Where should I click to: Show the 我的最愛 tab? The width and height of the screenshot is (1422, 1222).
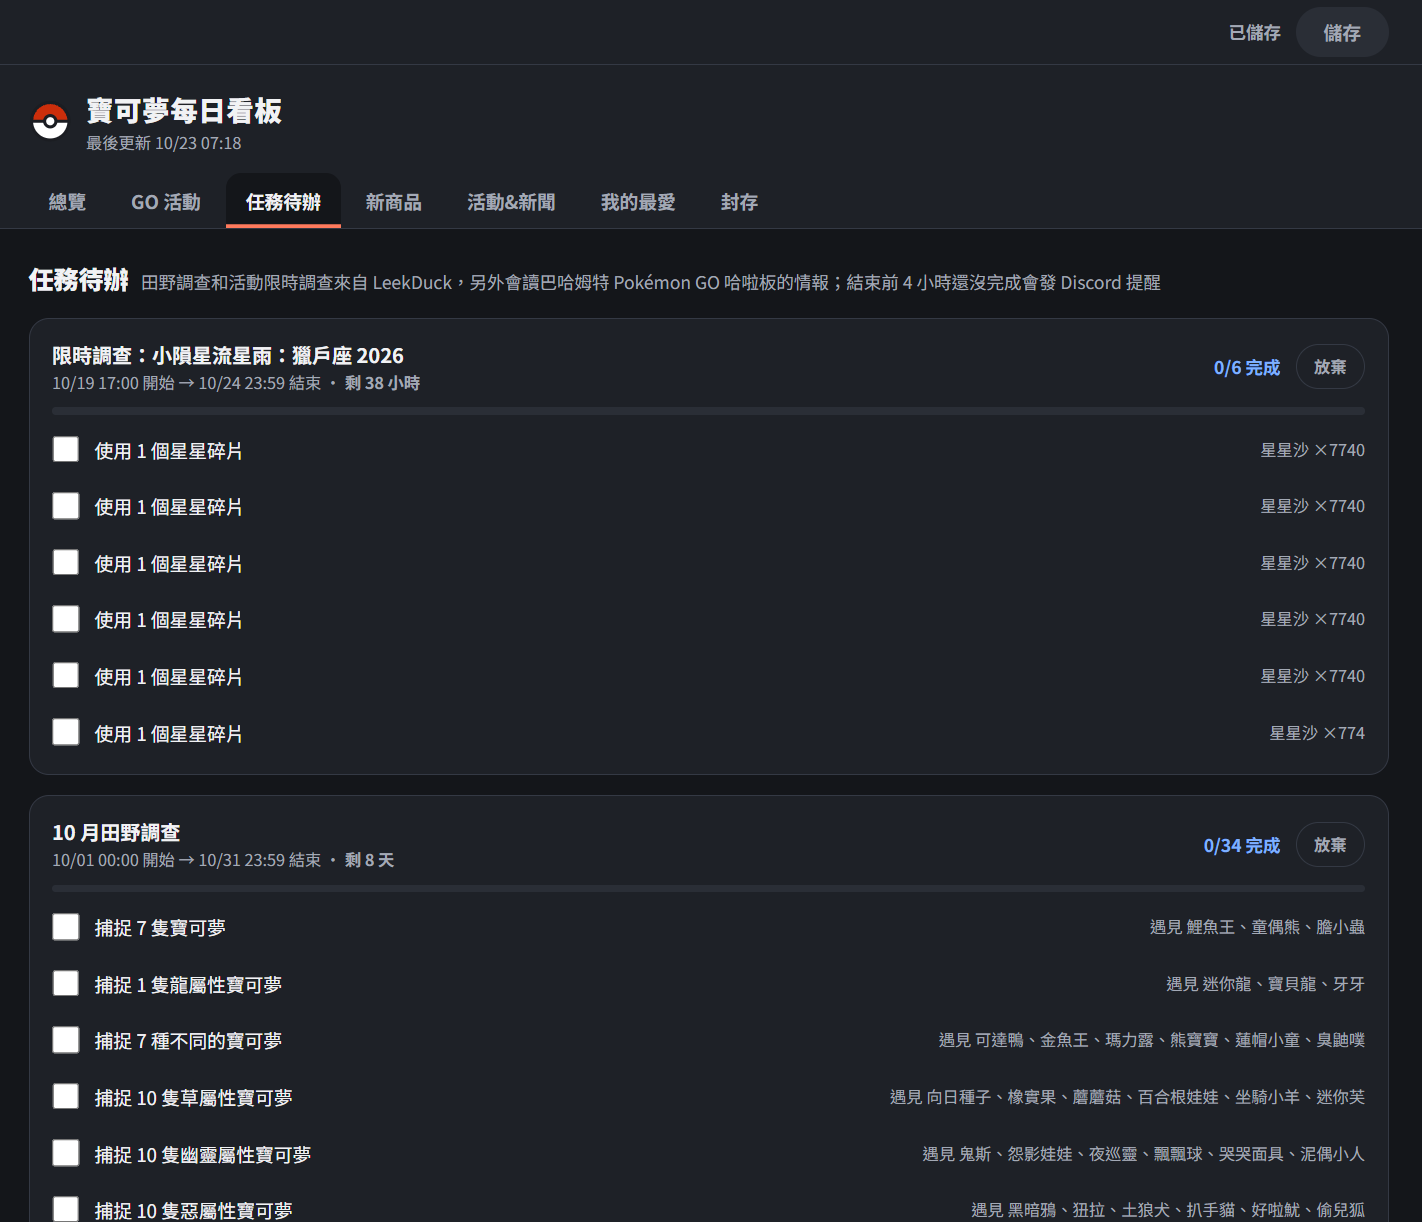point(638,202)
